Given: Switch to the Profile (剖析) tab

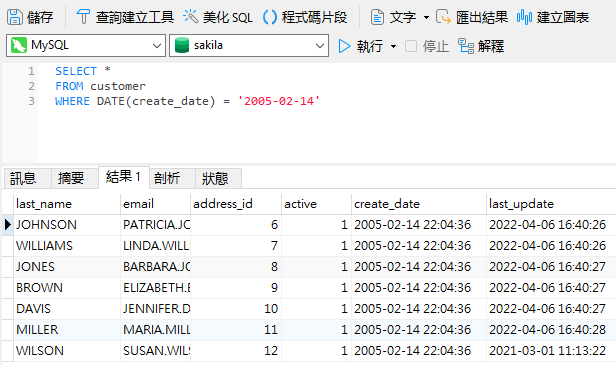Looking at the screenshot, I should (172, 178).
